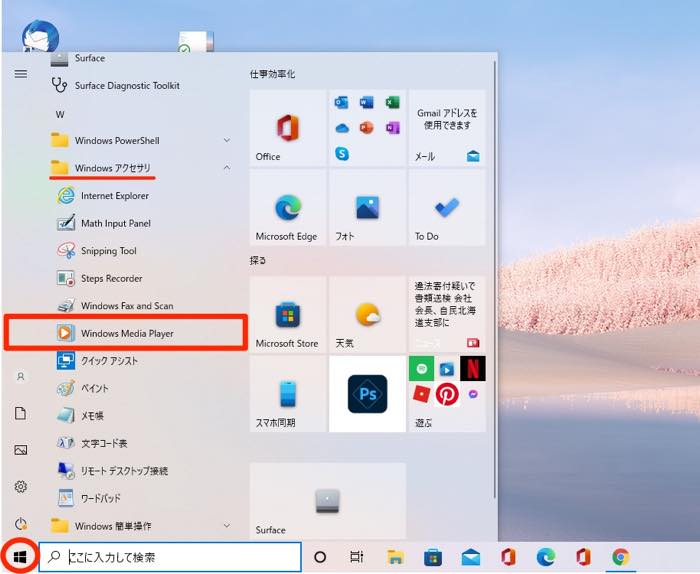Image resolution: width=700 pixels, height=574 pixels.
Task: Open the Pinterest icon in 遊ぶ tile
Action: (x=447, y=394)
